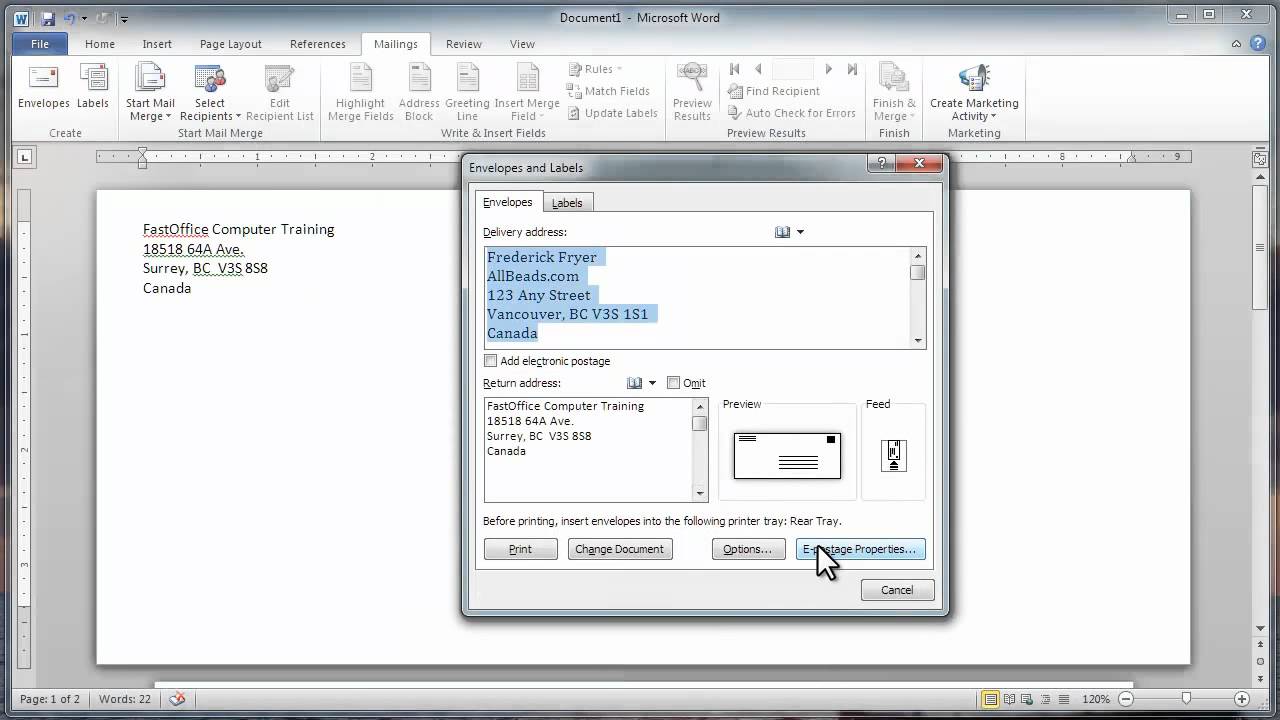Go to the first record
Image resolution: width=1280 pixels, height=720 pixels.
(735, 69)
